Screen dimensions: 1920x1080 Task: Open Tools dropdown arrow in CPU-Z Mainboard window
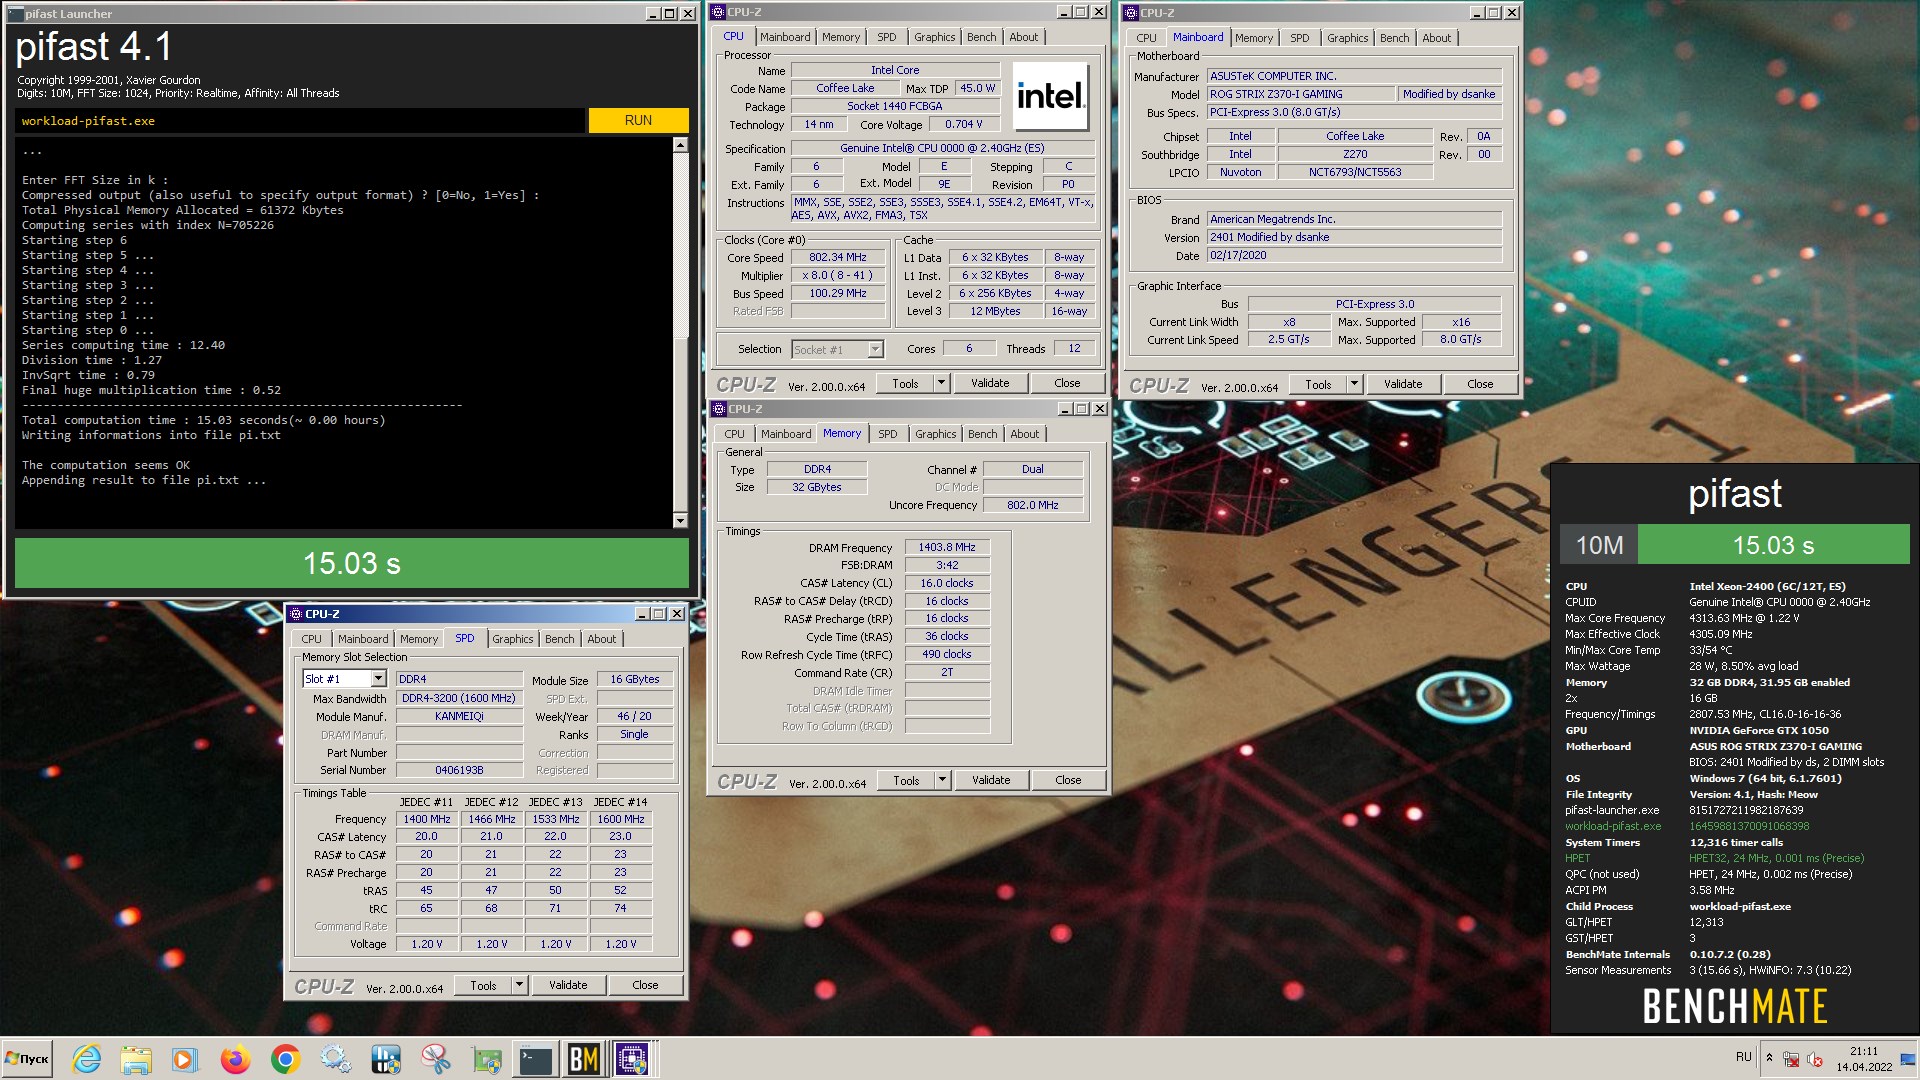tap(1353, 384)
